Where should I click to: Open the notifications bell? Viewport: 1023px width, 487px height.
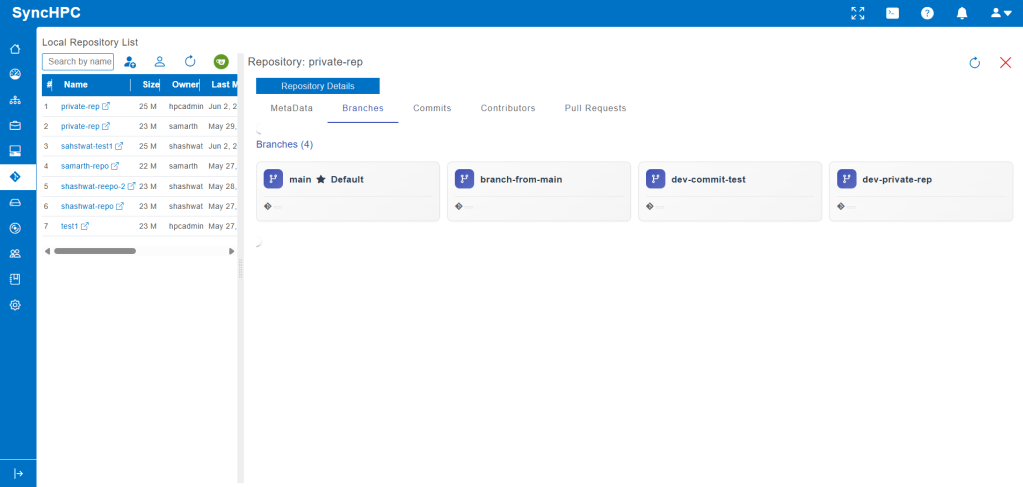pyautogui.click(x=962, y=13)
